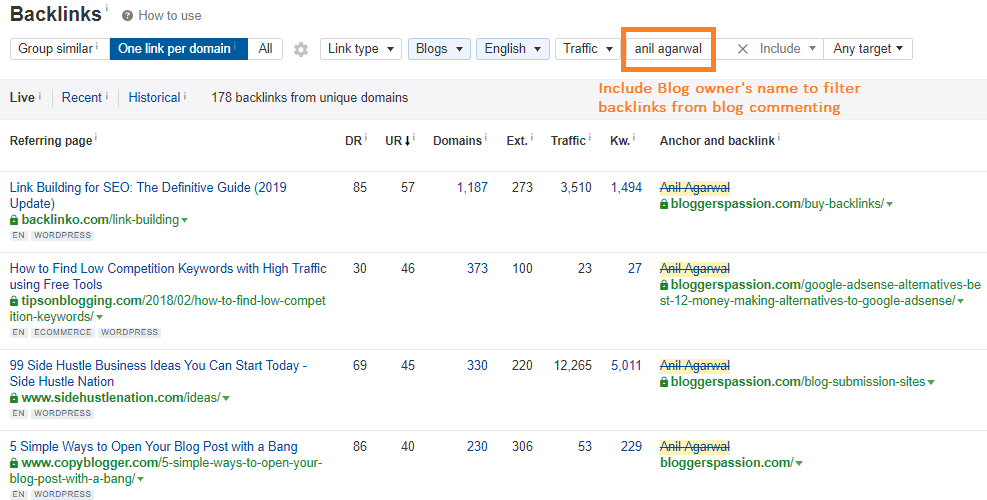Open bloggerspassion.com homepage target link
Image resolution: width=987 pixels, height=500 pixels.
tap(726, 463)
